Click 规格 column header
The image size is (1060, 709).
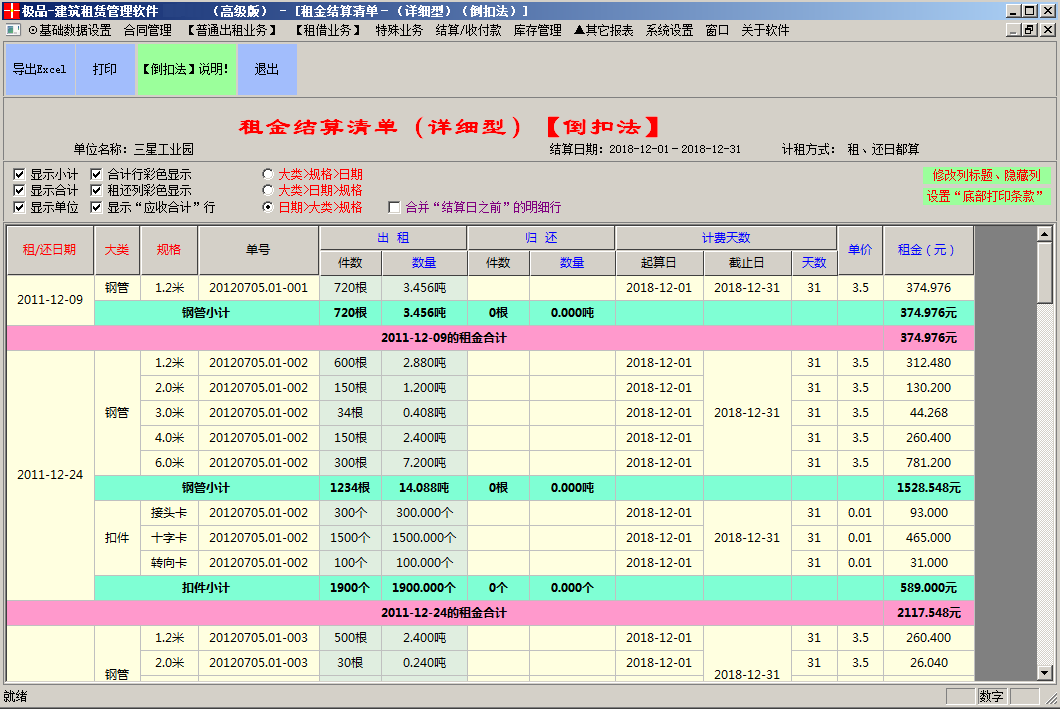coord(169,249)
